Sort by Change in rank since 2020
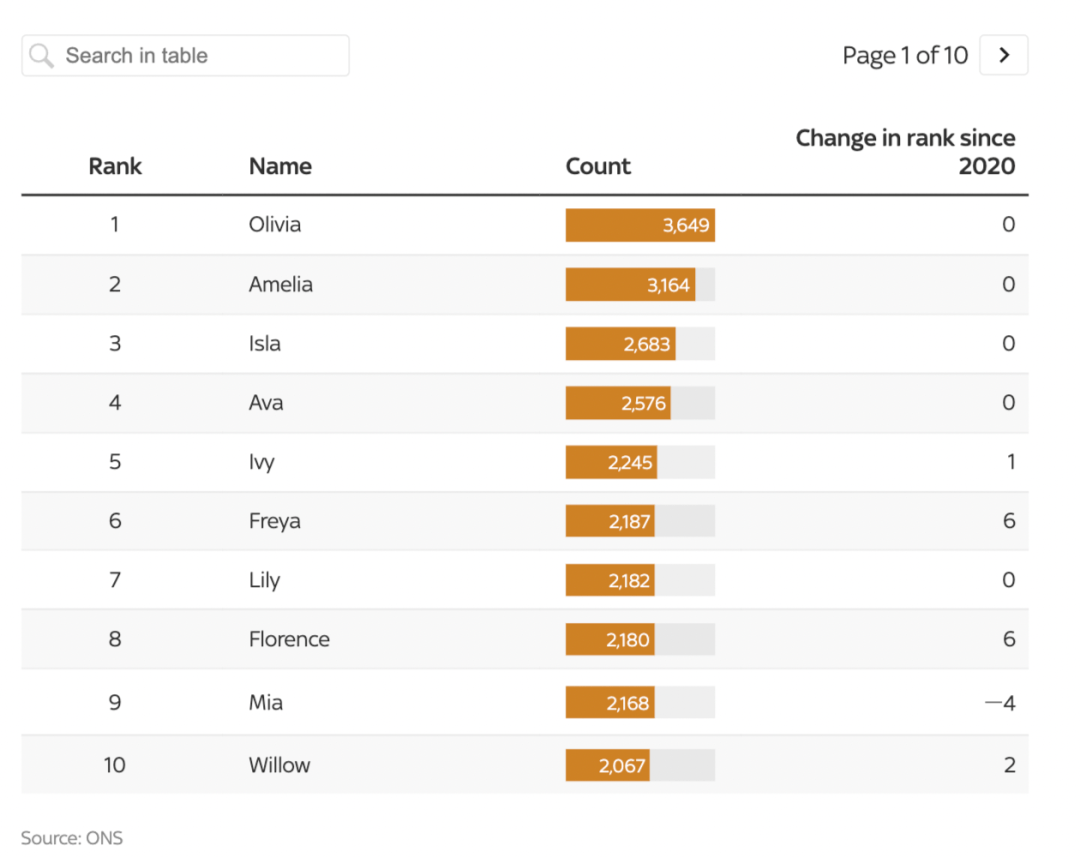Image resolution: width=1080 pixels, height=857 pixels. [x=905, y=152]
